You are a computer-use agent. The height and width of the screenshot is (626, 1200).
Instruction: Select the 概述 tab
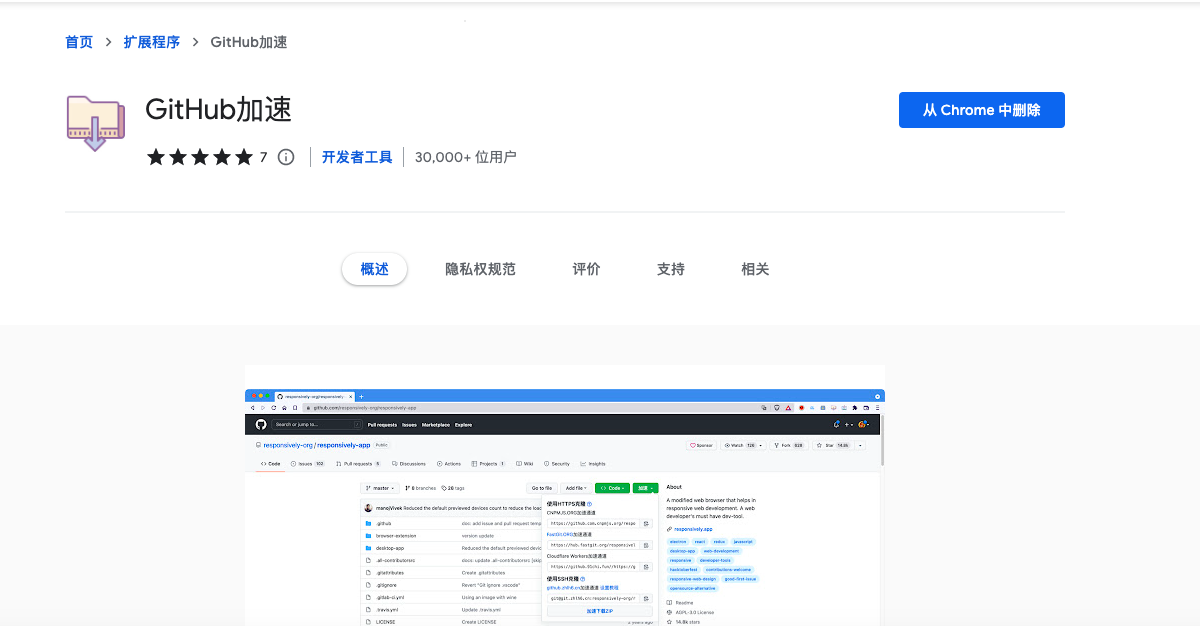[x=374, y=269]
